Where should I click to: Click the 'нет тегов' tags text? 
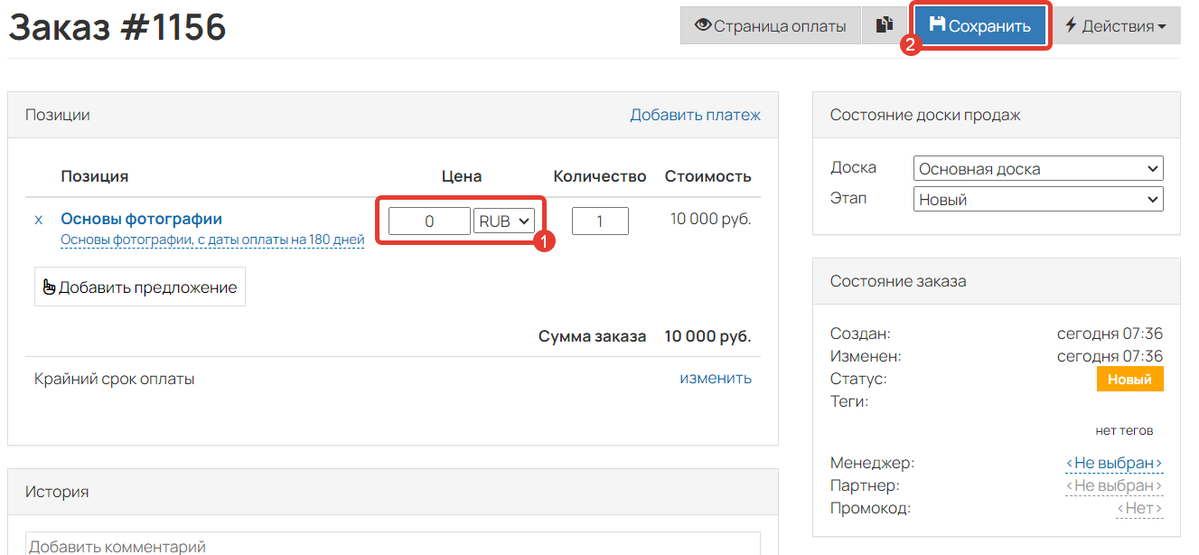coord(1124,431)
